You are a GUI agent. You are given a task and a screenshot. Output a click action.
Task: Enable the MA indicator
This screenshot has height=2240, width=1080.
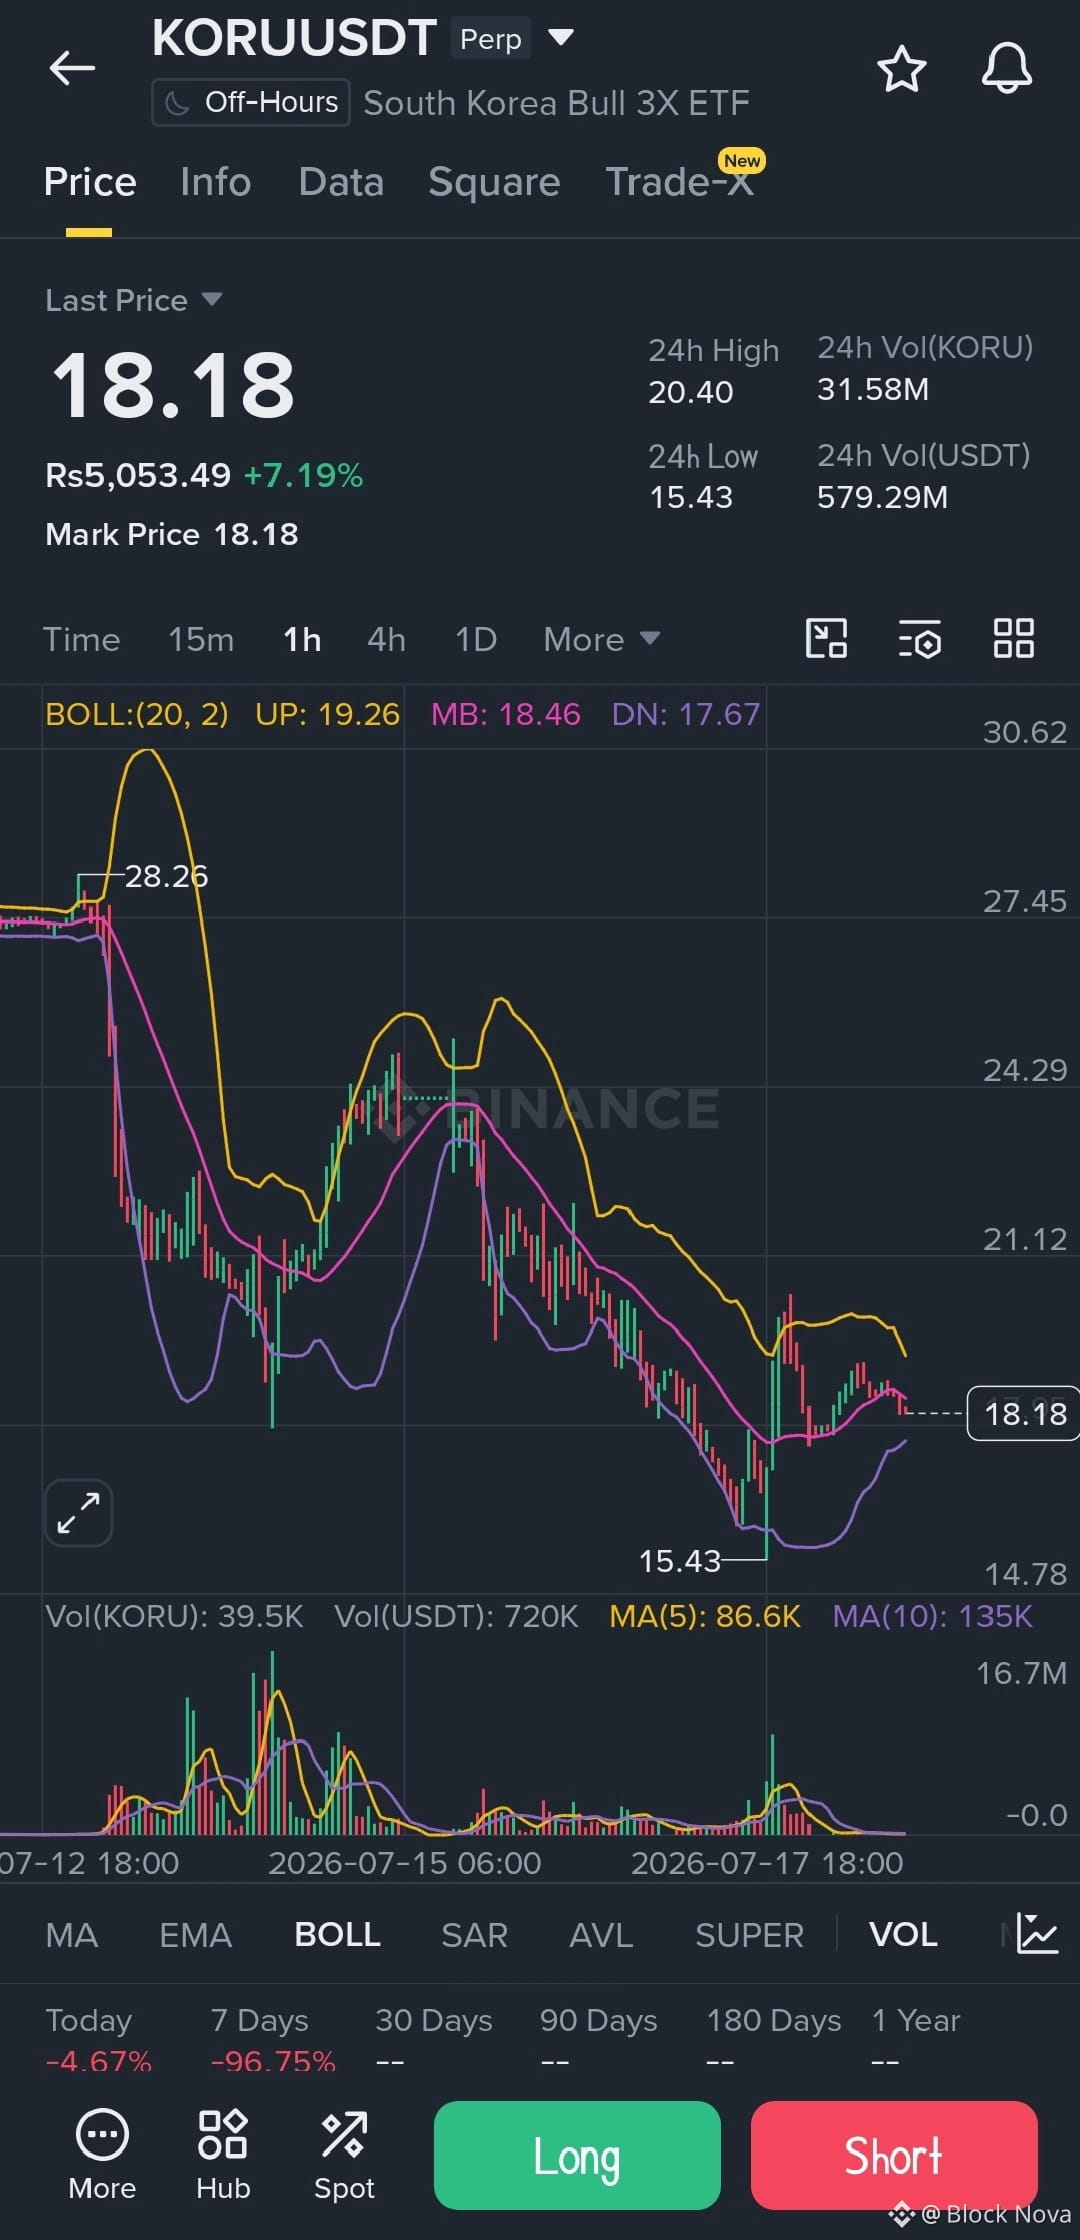click(x=72, y=1935)
